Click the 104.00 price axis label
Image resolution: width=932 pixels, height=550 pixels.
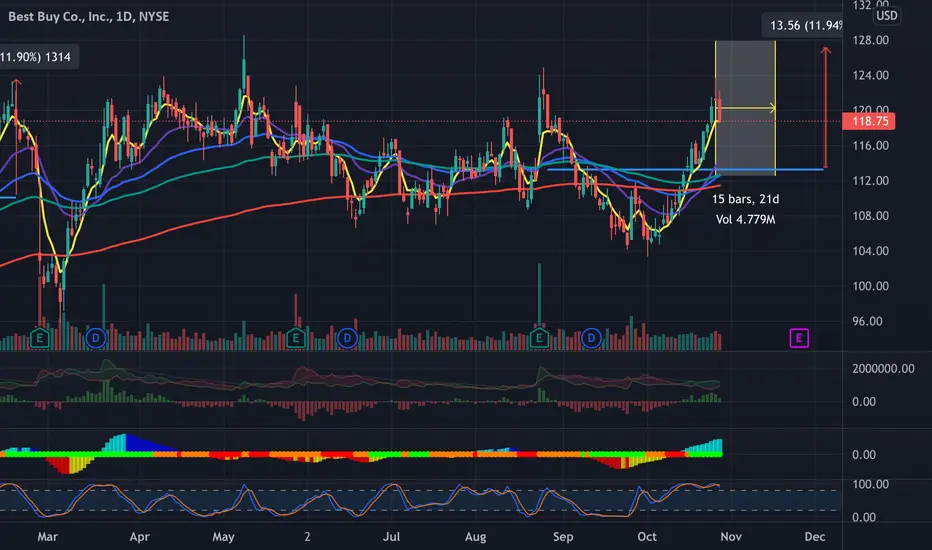point(870,251)
